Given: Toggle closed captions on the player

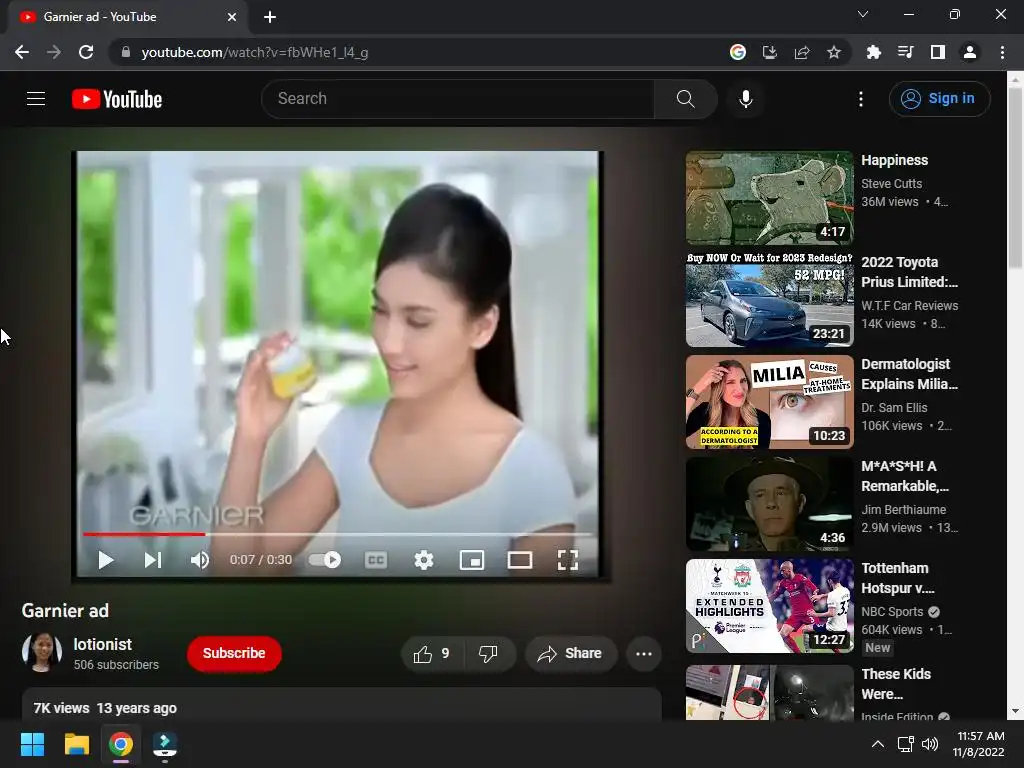Looking at the screenshot, I should coord(376,560).
